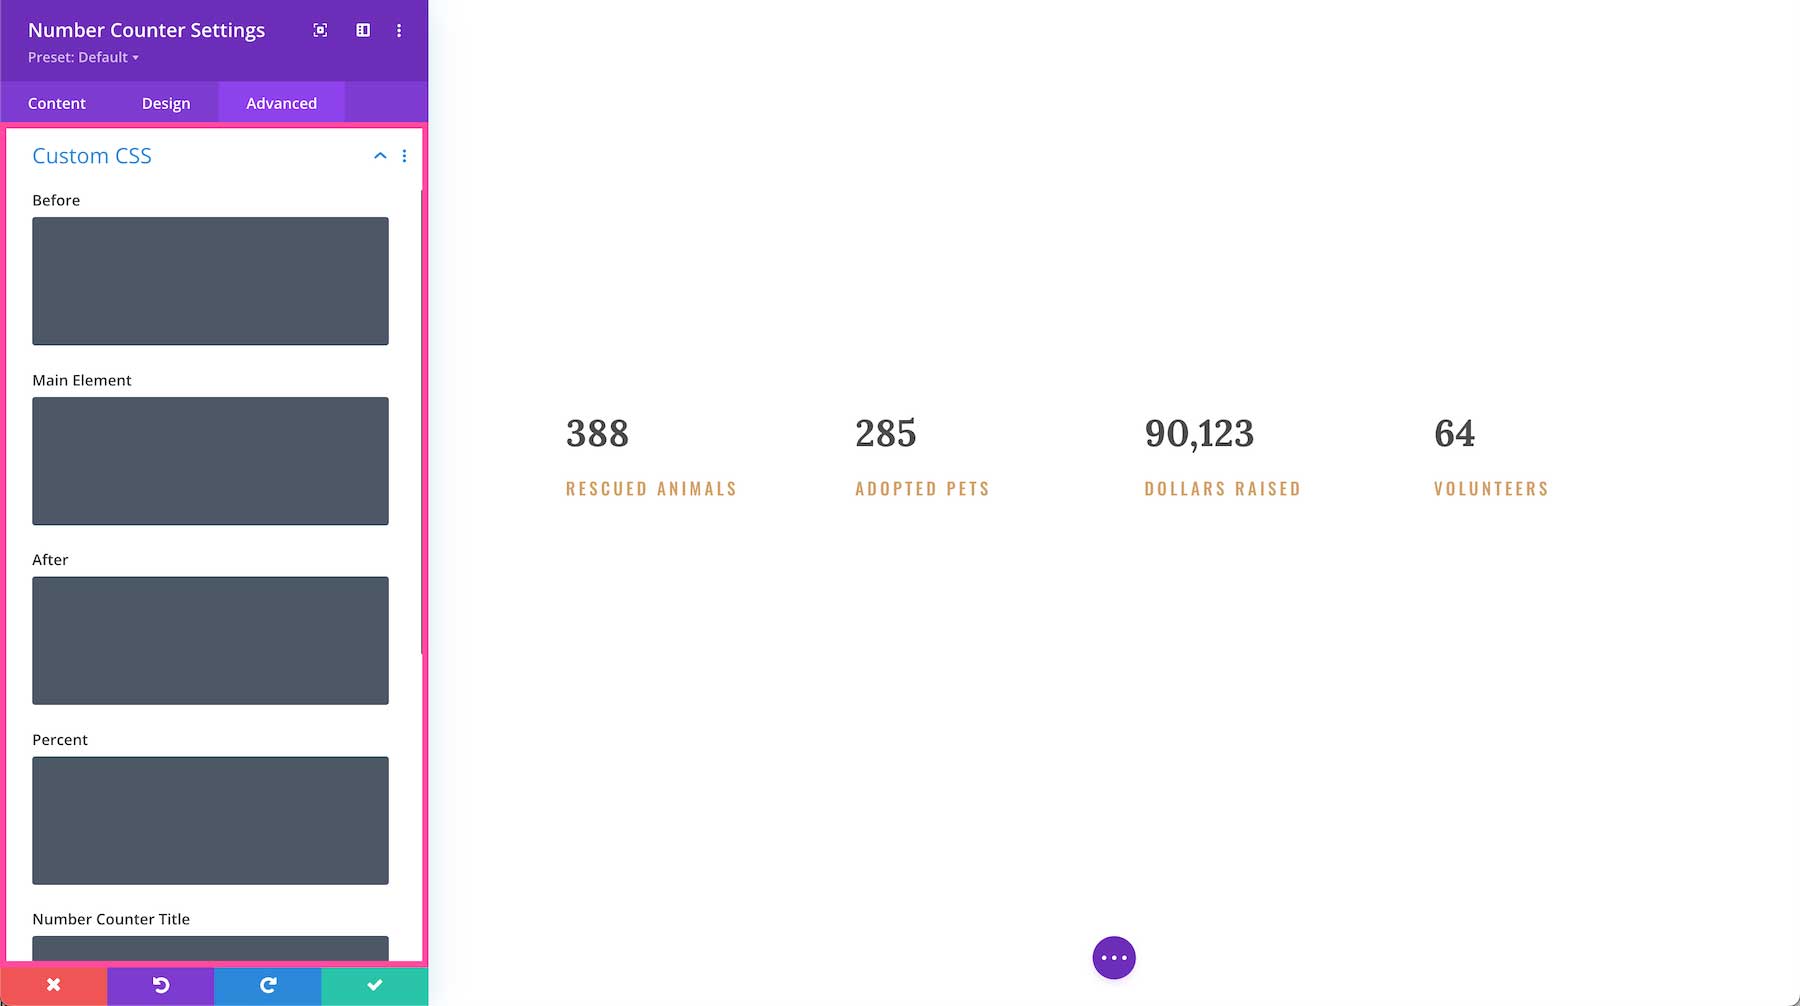Open the settings three-dot options menu
This screenshot has width=1800, height=1006.
pos(399,30)
